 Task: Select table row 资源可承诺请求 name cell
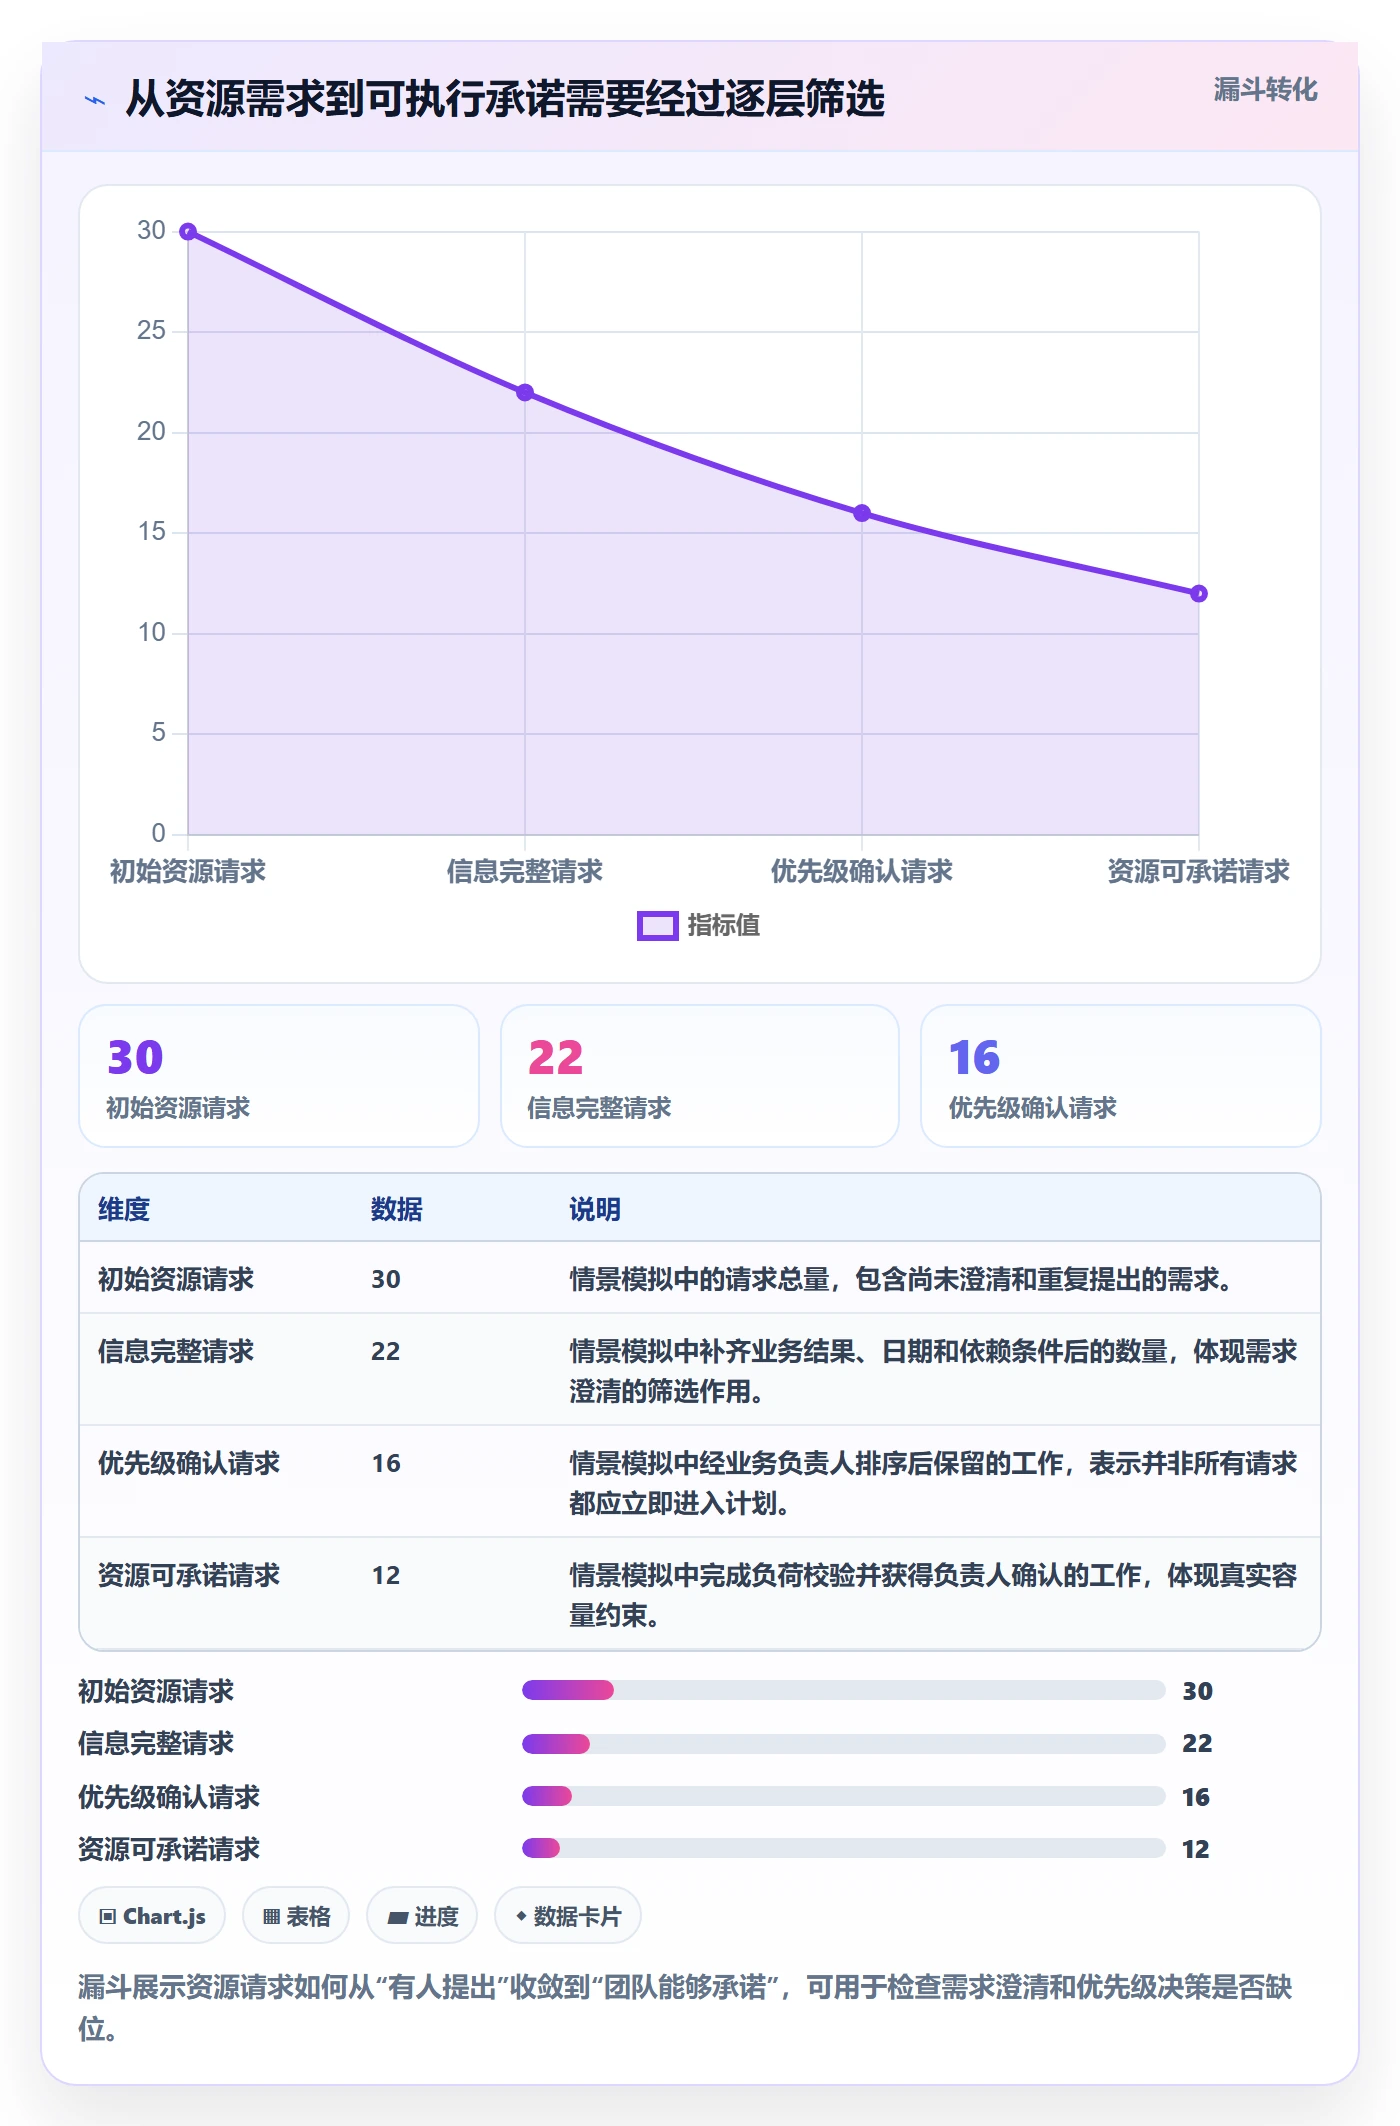pos(189,1575)
